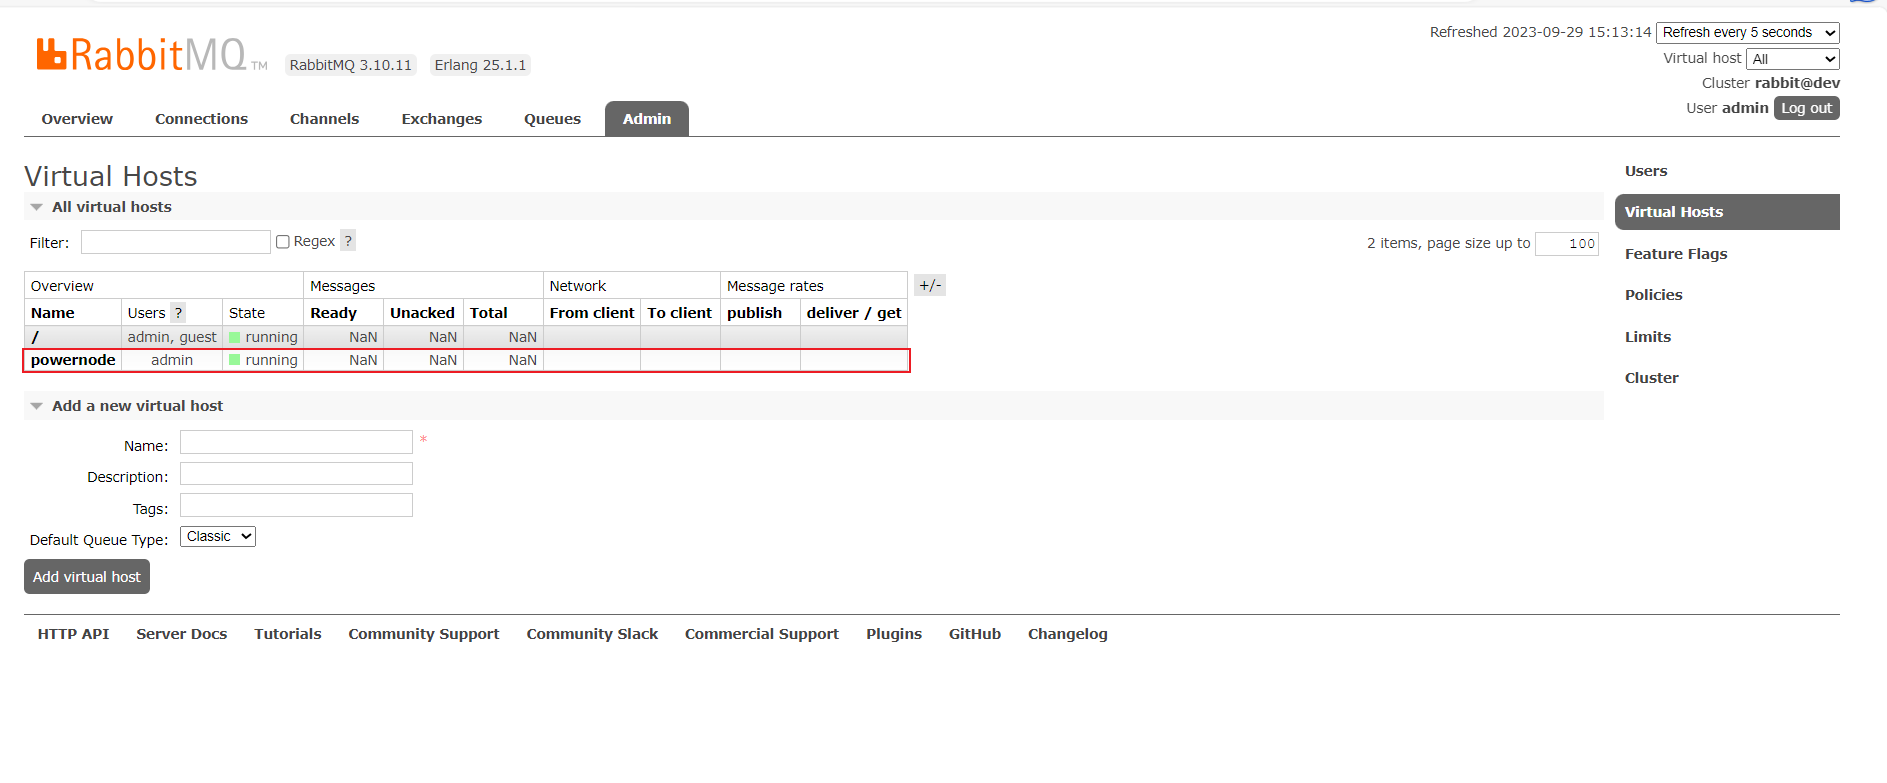The image size is (1887, 783).
Task: Open Feature Flags in the sidebar
Action: (x=1676, y=254)
